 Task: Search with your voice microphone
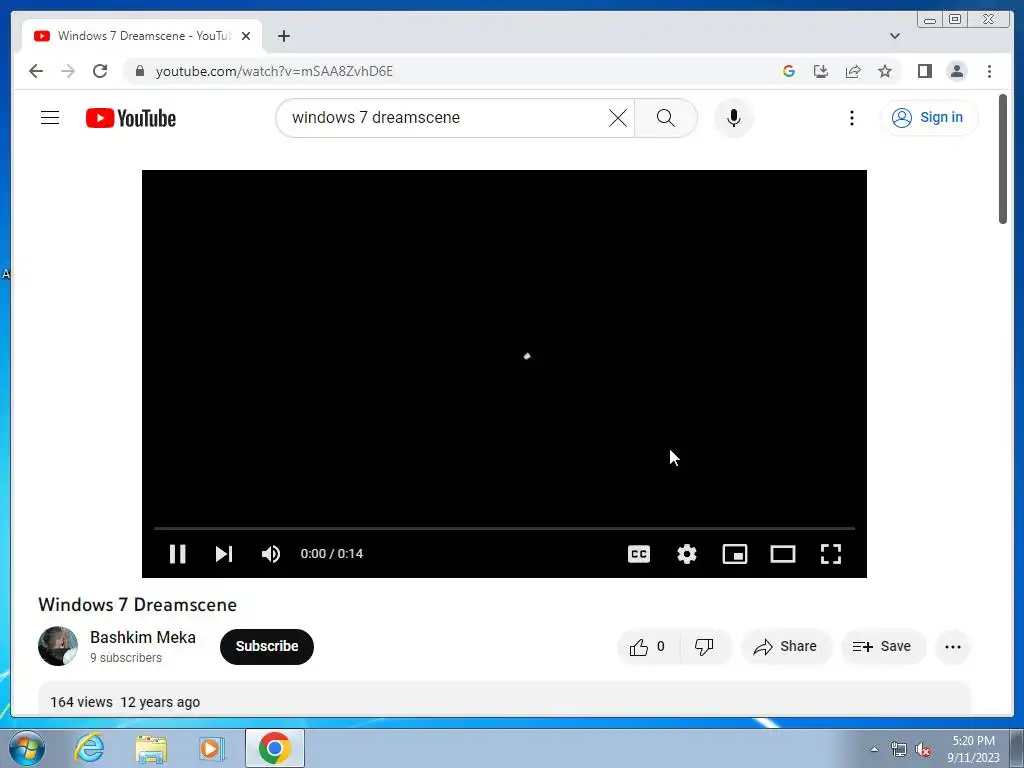pos(733,118)
